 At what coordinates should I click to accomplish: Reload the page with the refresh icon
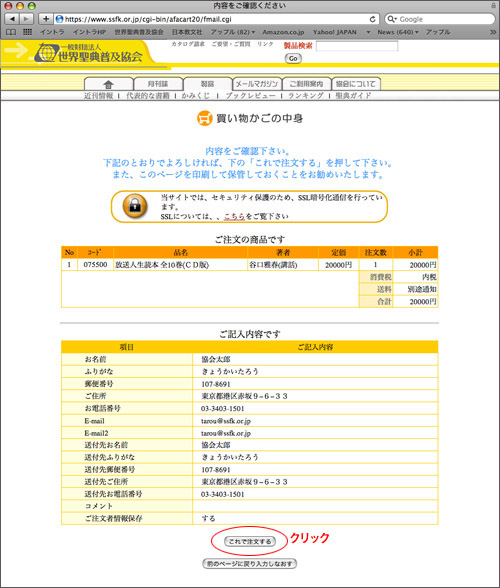pos(372,19)
